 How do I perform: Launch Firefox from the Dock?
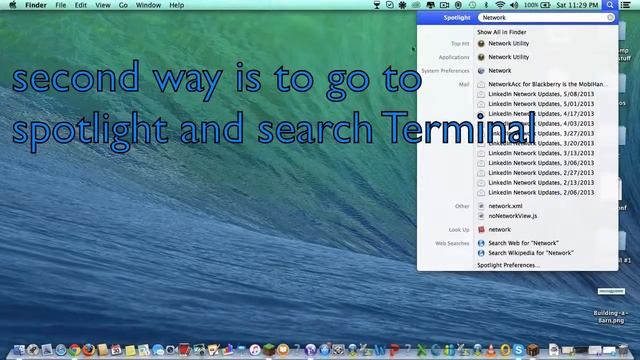89,350
